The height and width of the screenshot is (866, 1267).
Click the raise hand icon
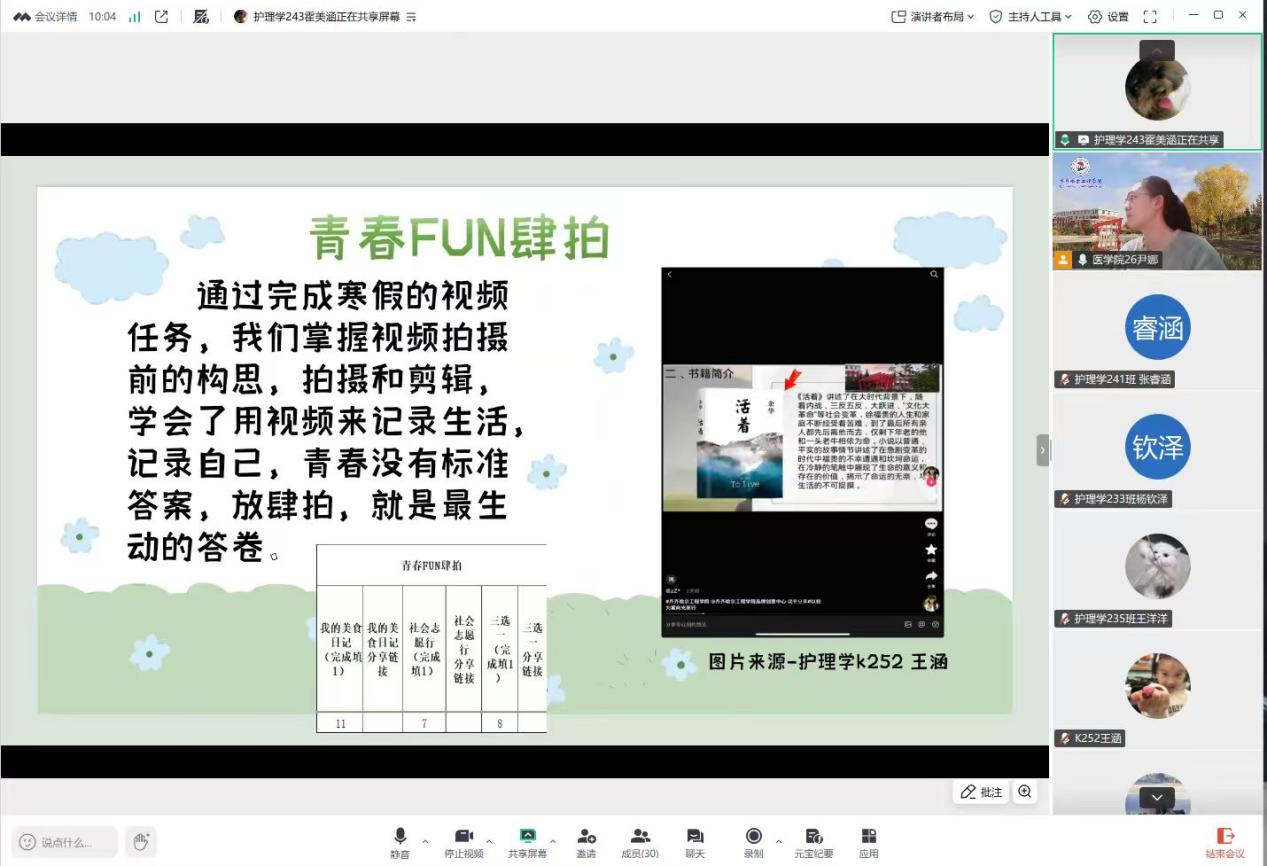pyautogui.click(x=141, y=842)
